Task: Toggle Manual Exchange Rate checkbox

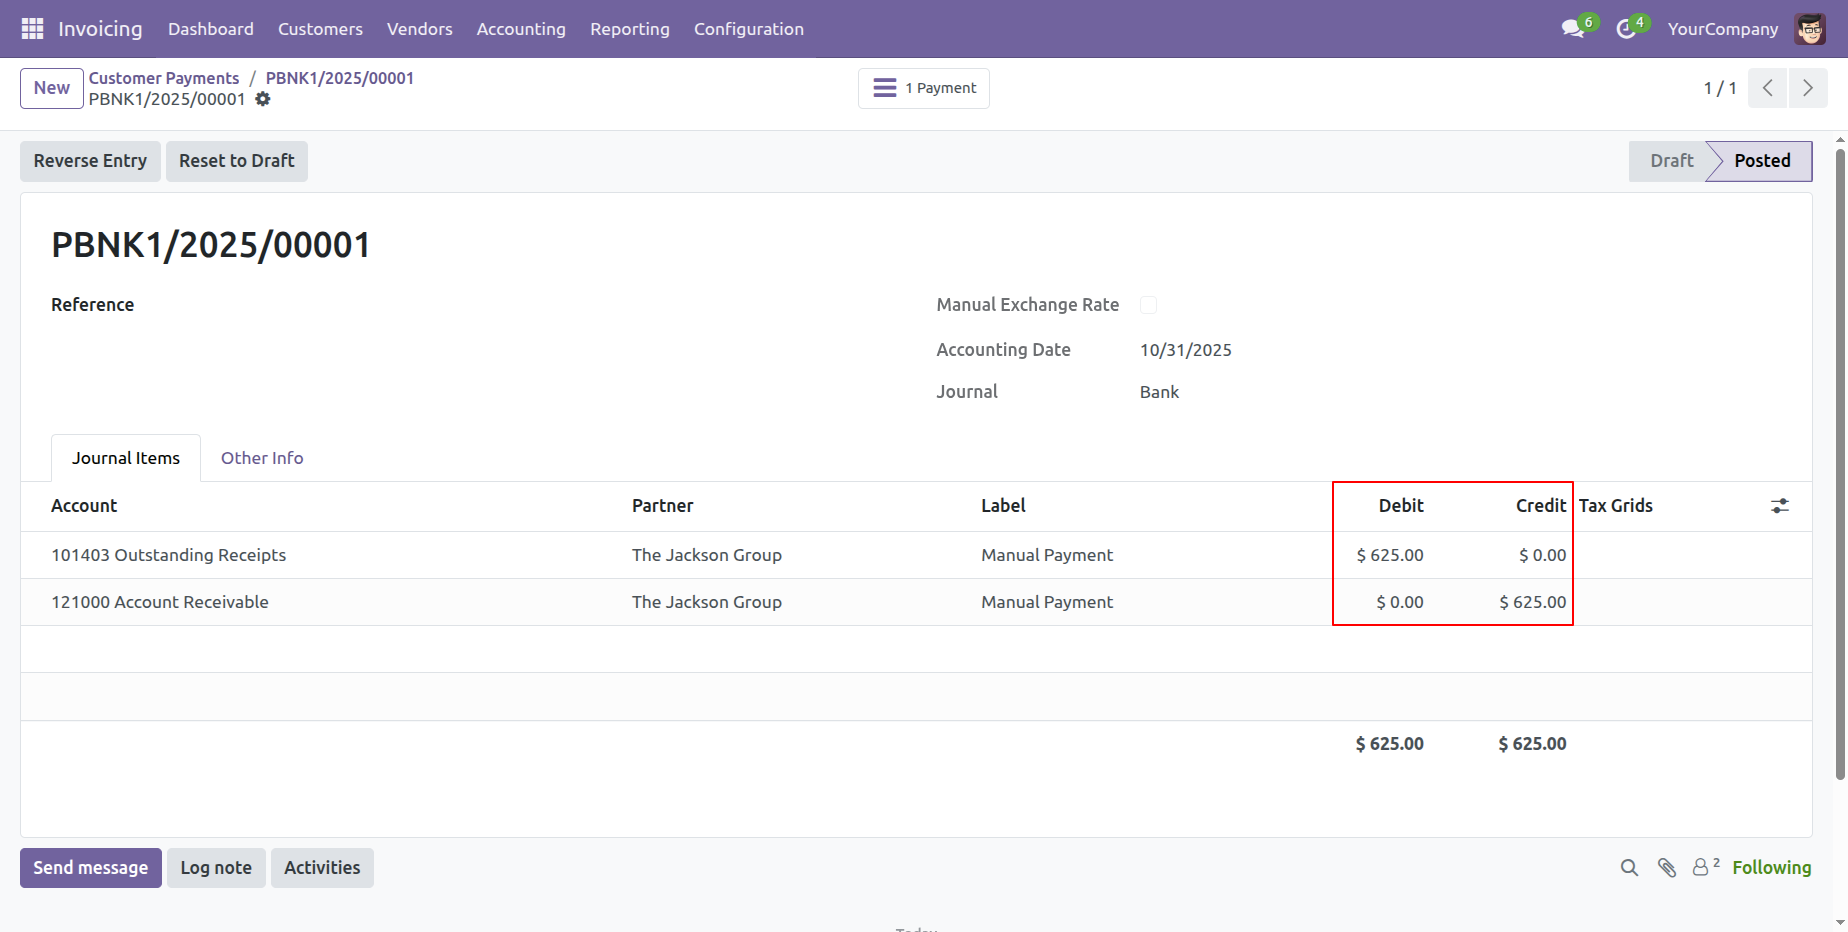Action: click(1148, 305)
